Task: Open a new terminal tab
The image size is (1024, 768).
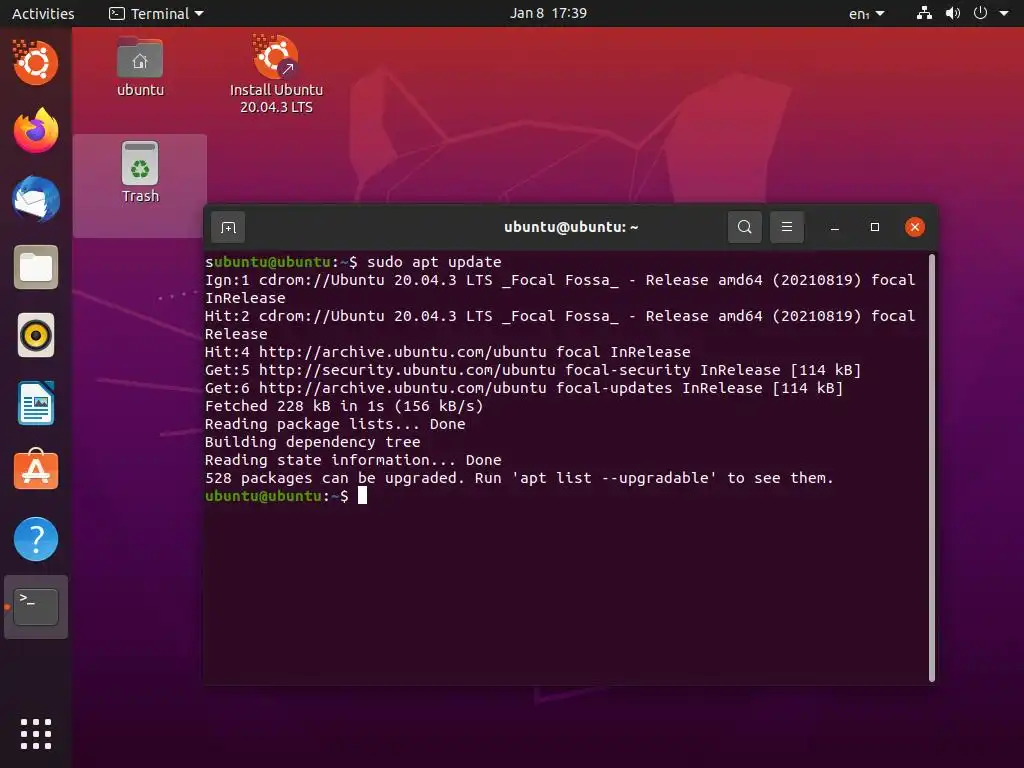Action: click(x=228, y=227)
